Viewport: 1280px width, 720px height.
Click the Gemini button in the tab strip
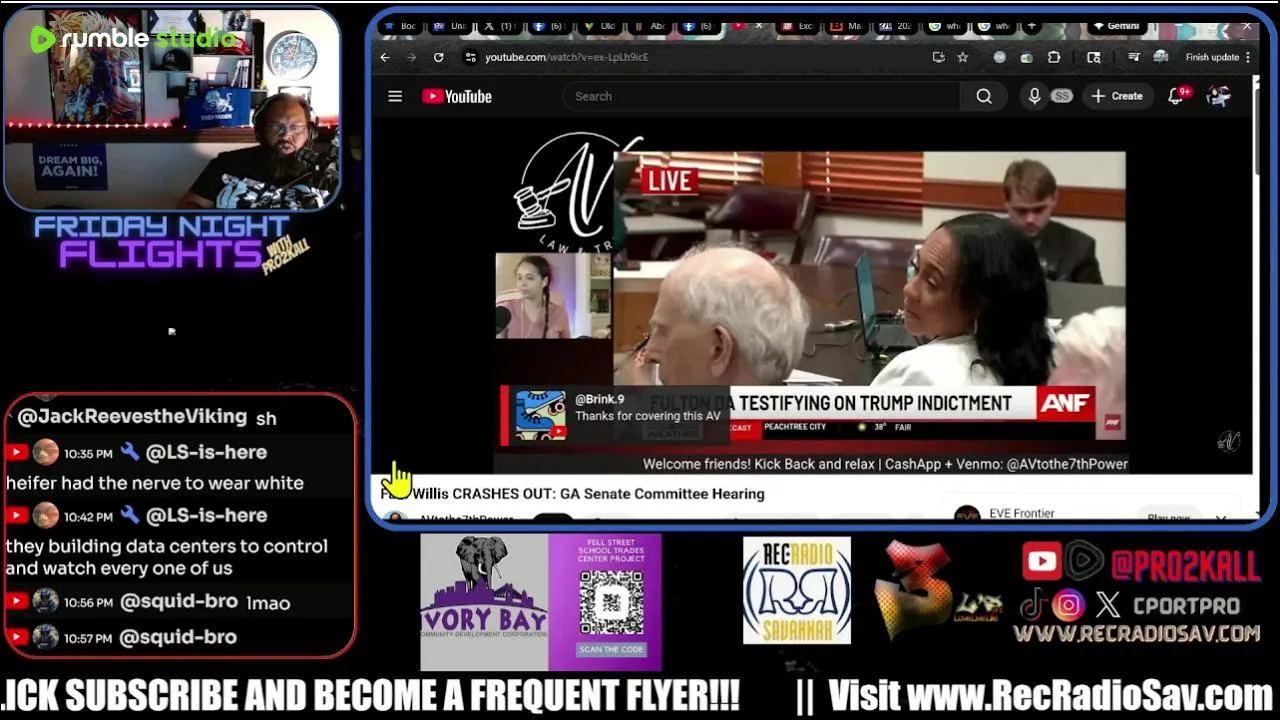pos(1116,26)
